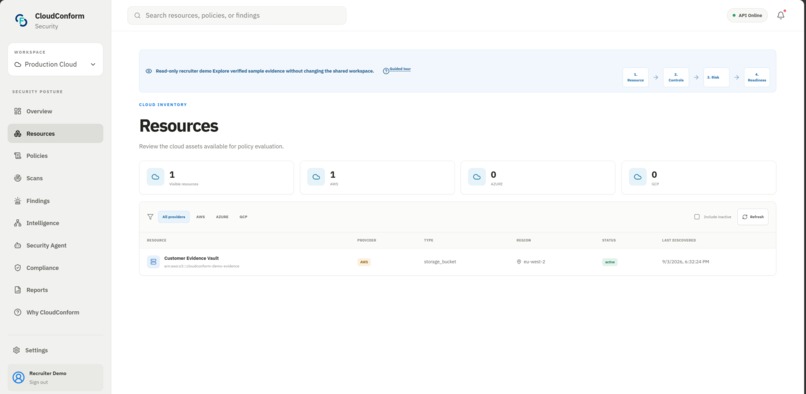Open the Security Agent sidebar icon
The image size is (806, 394).
tap(17, 245)
